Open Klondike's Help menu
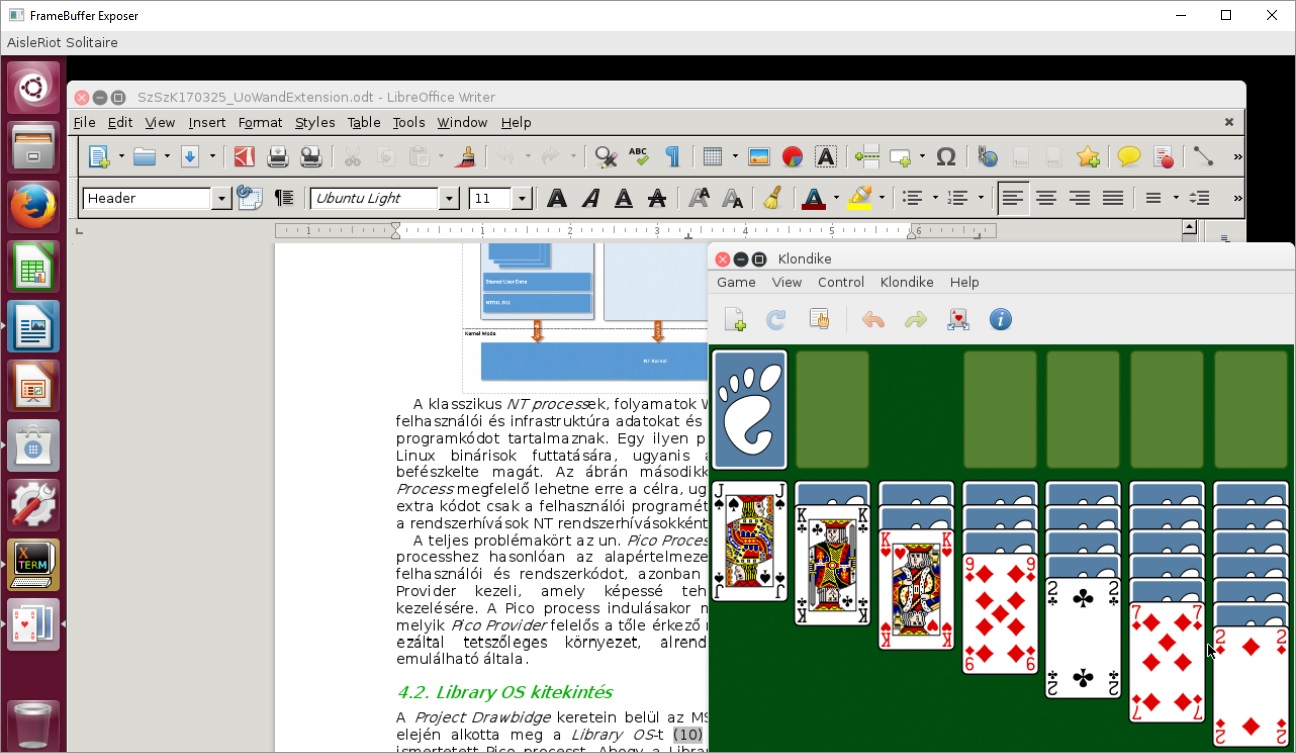Image resolution: width=1296 pixels, height=753 pixels. point(964,282)
